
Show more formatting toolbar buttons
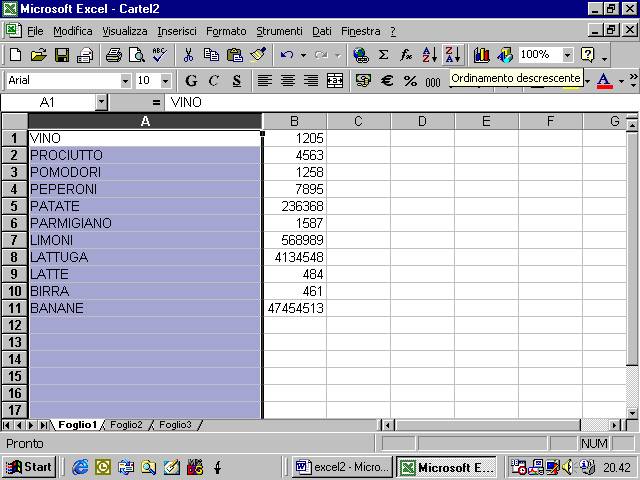[633, 80]
